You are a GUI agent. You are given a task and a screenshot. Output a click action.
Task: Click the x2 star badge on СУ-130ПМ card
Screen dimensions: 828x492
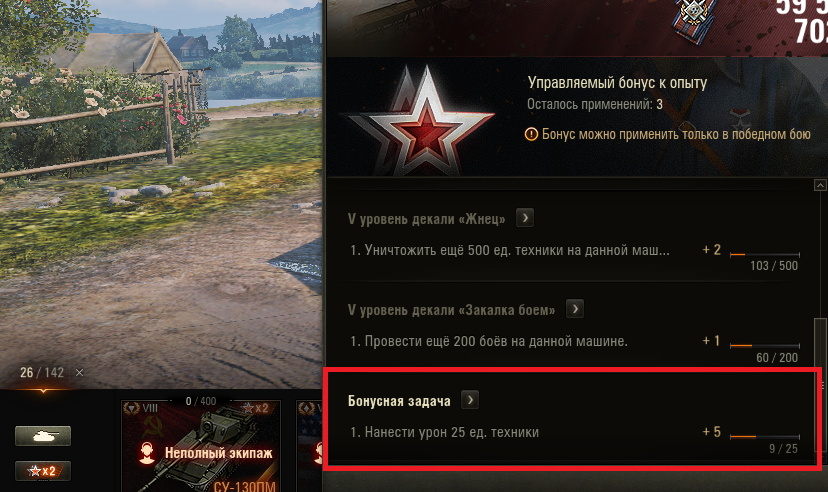pos(256,409)
